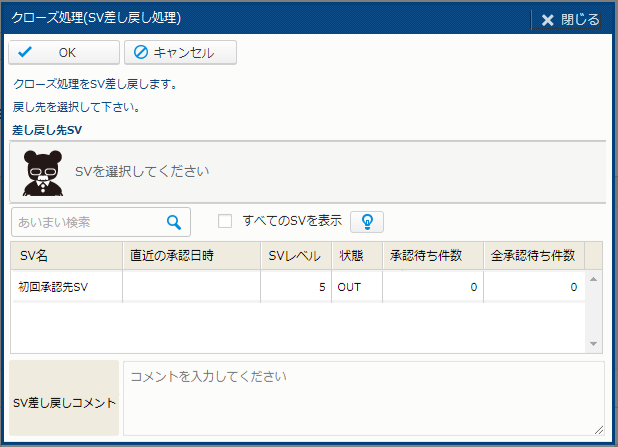Select the 初回承認先SV row
Image resolution: width=618 pixels, height=447 pixels.
click(x=66, y=287)
